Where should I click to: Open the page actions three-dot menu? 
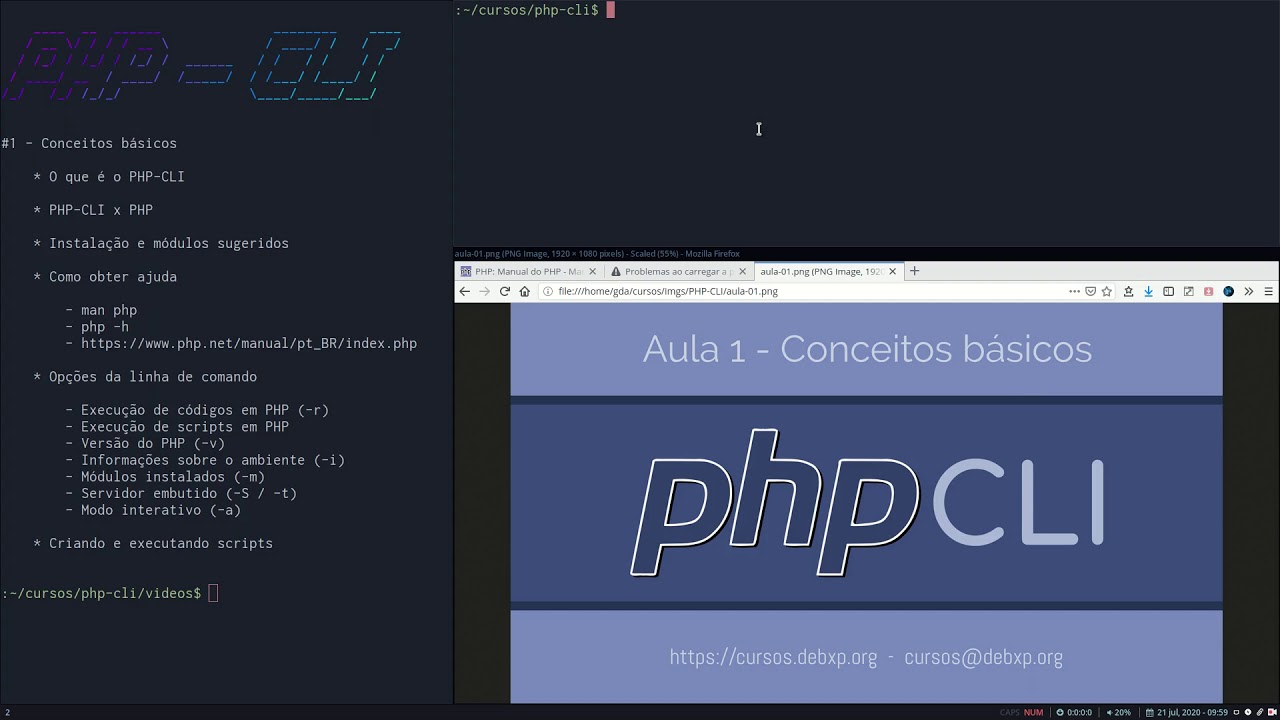(x=1074, y=291)
